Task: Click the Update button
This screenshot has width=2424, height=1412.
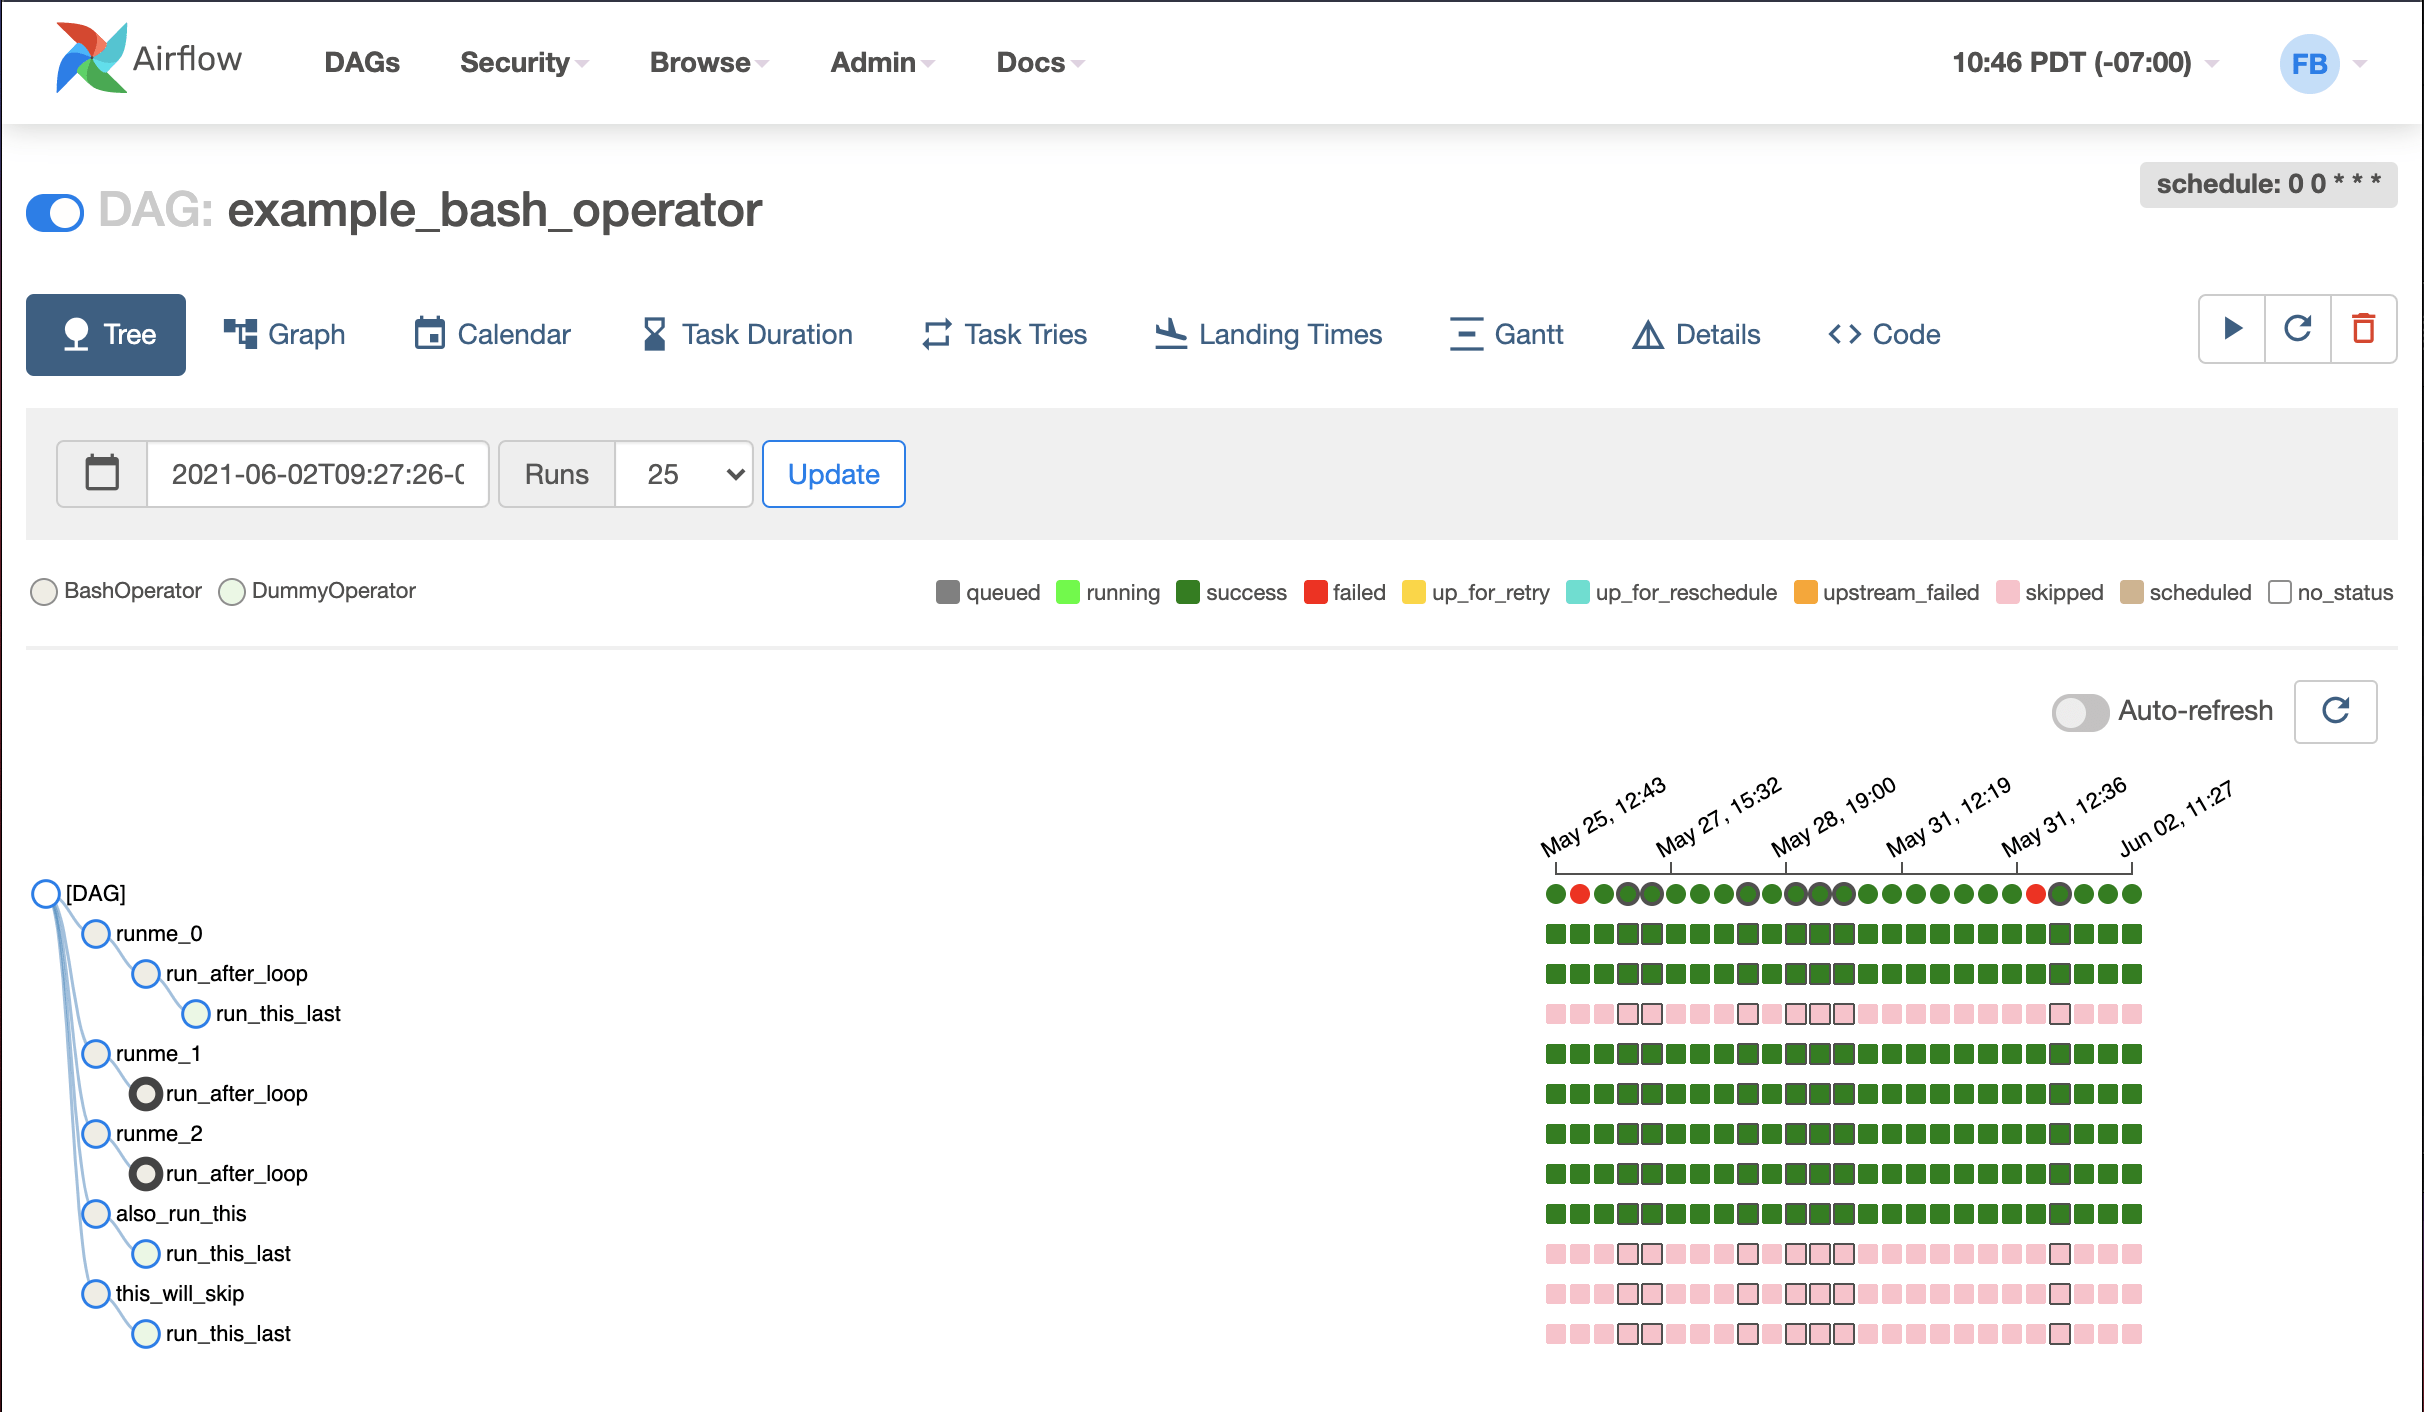Action: tap(833, 473)
